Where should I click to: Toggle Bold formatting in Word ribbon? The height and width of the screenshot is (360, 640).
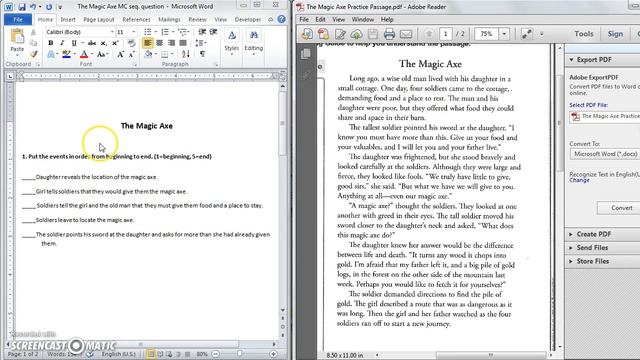(51, 43)
